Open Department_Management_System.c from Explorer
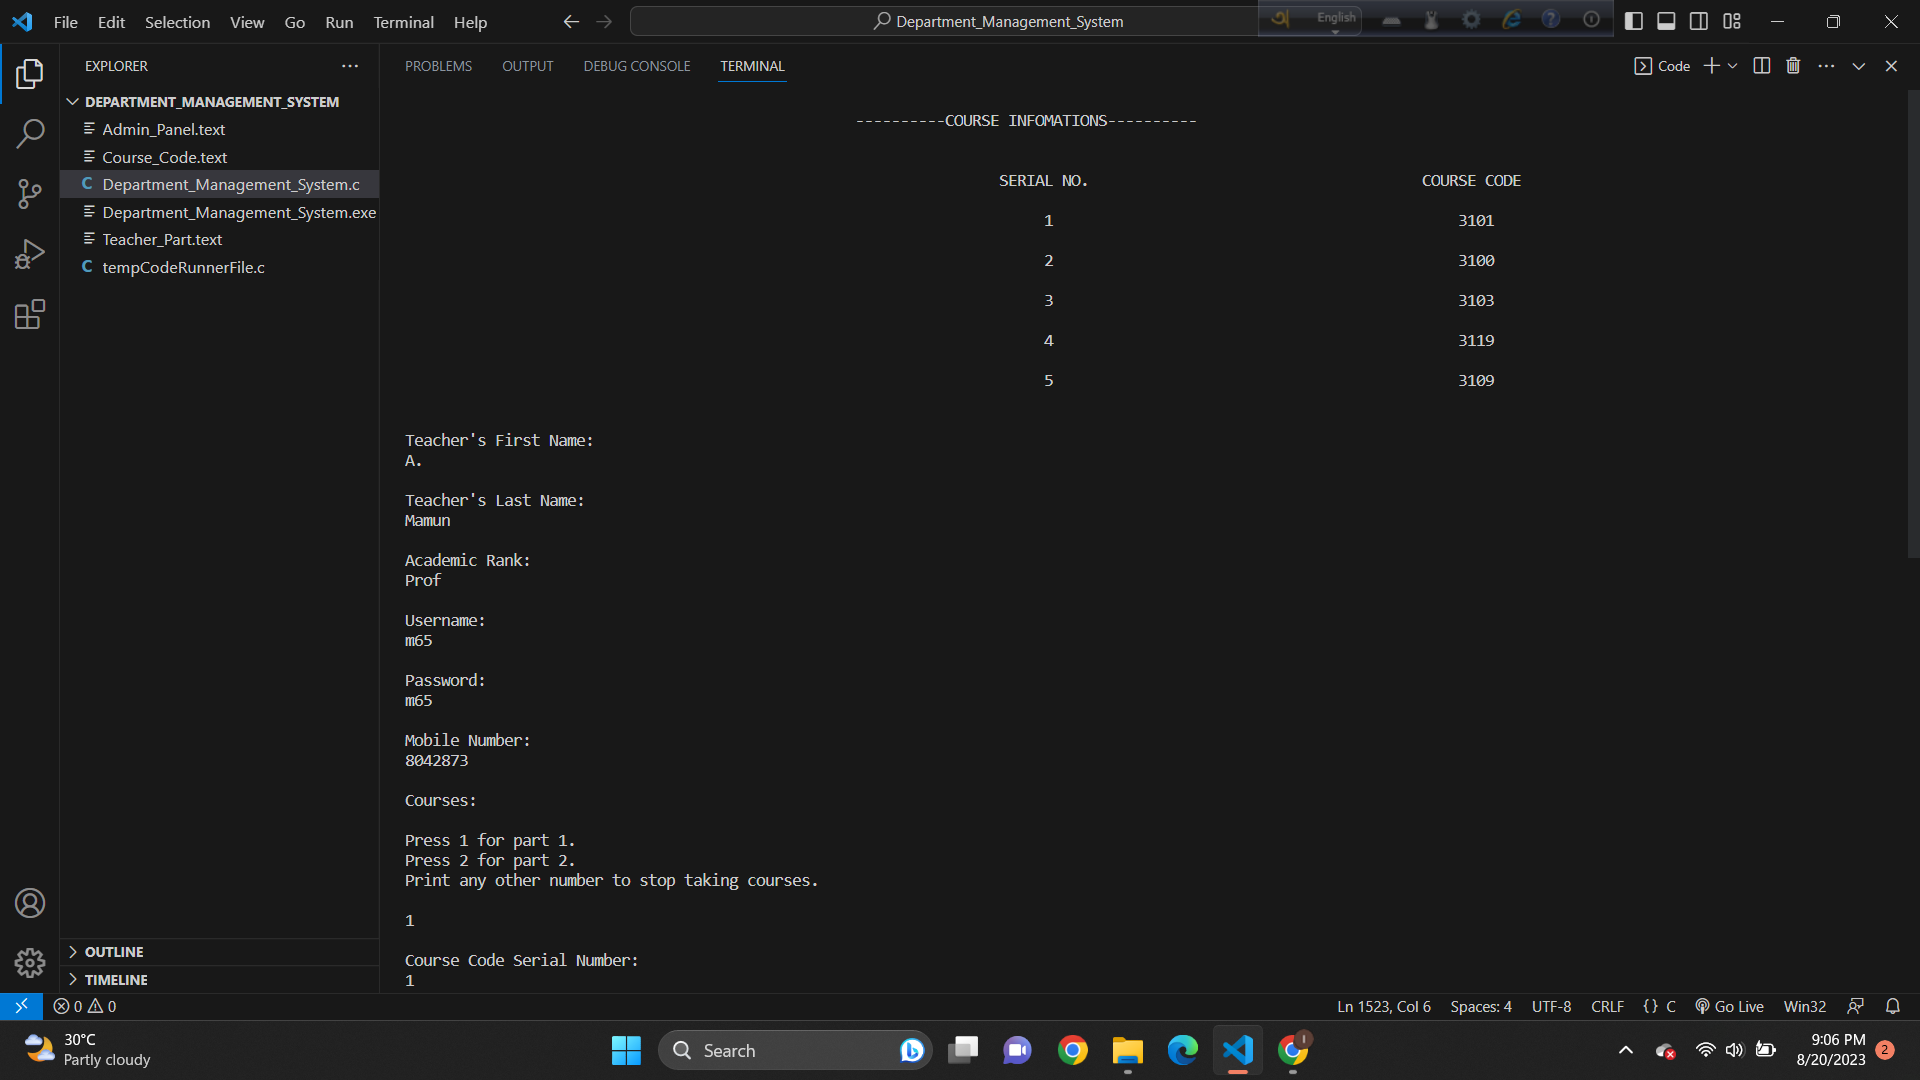Screen dimensions: 1920x1080 point(231,184)
